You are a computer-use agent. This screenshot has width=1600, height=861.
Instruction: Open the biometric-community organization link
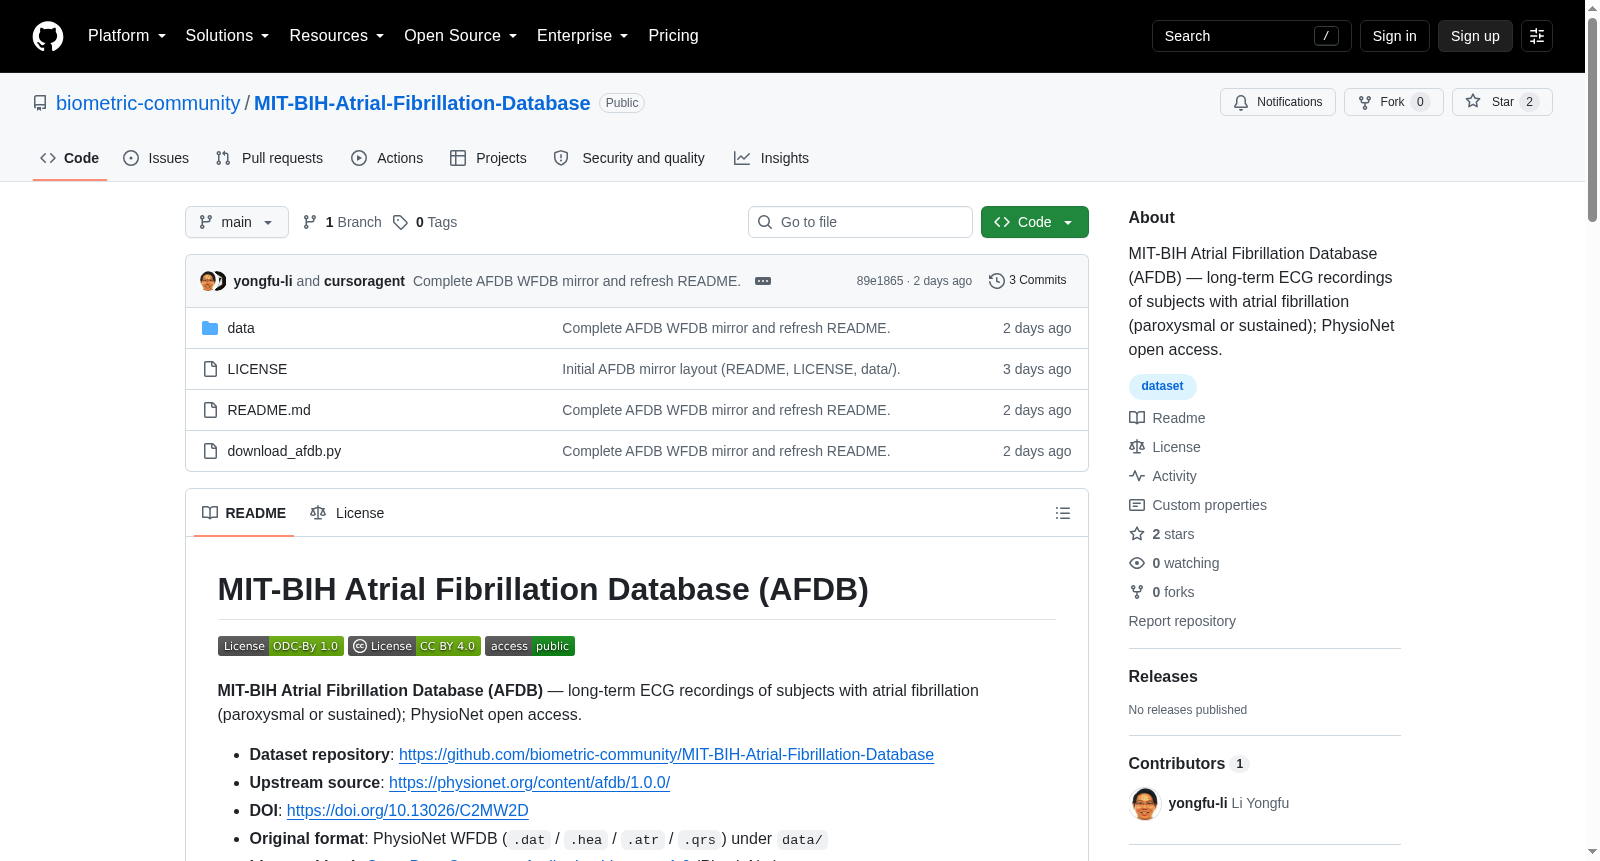(x=148, y=103)
